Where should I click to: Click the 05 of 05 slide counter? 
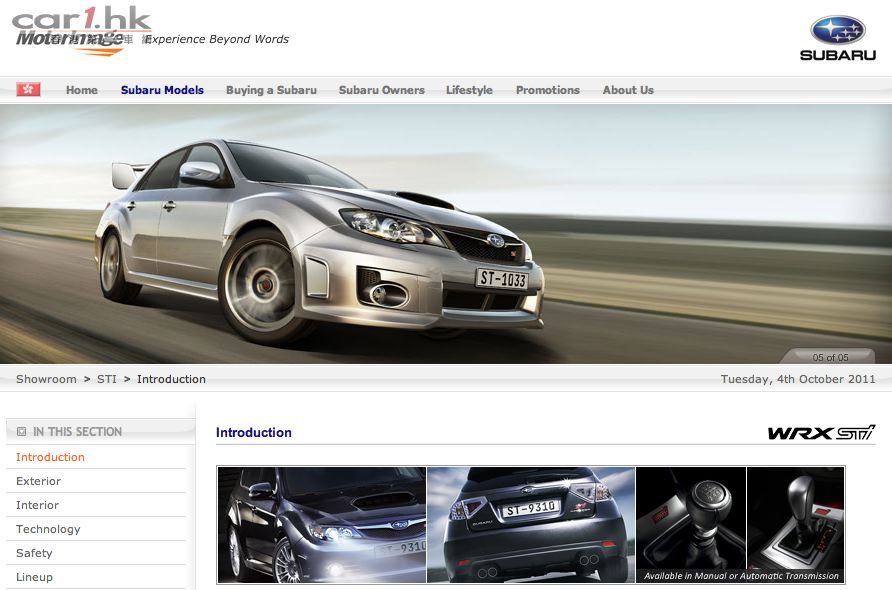[830, 357]
